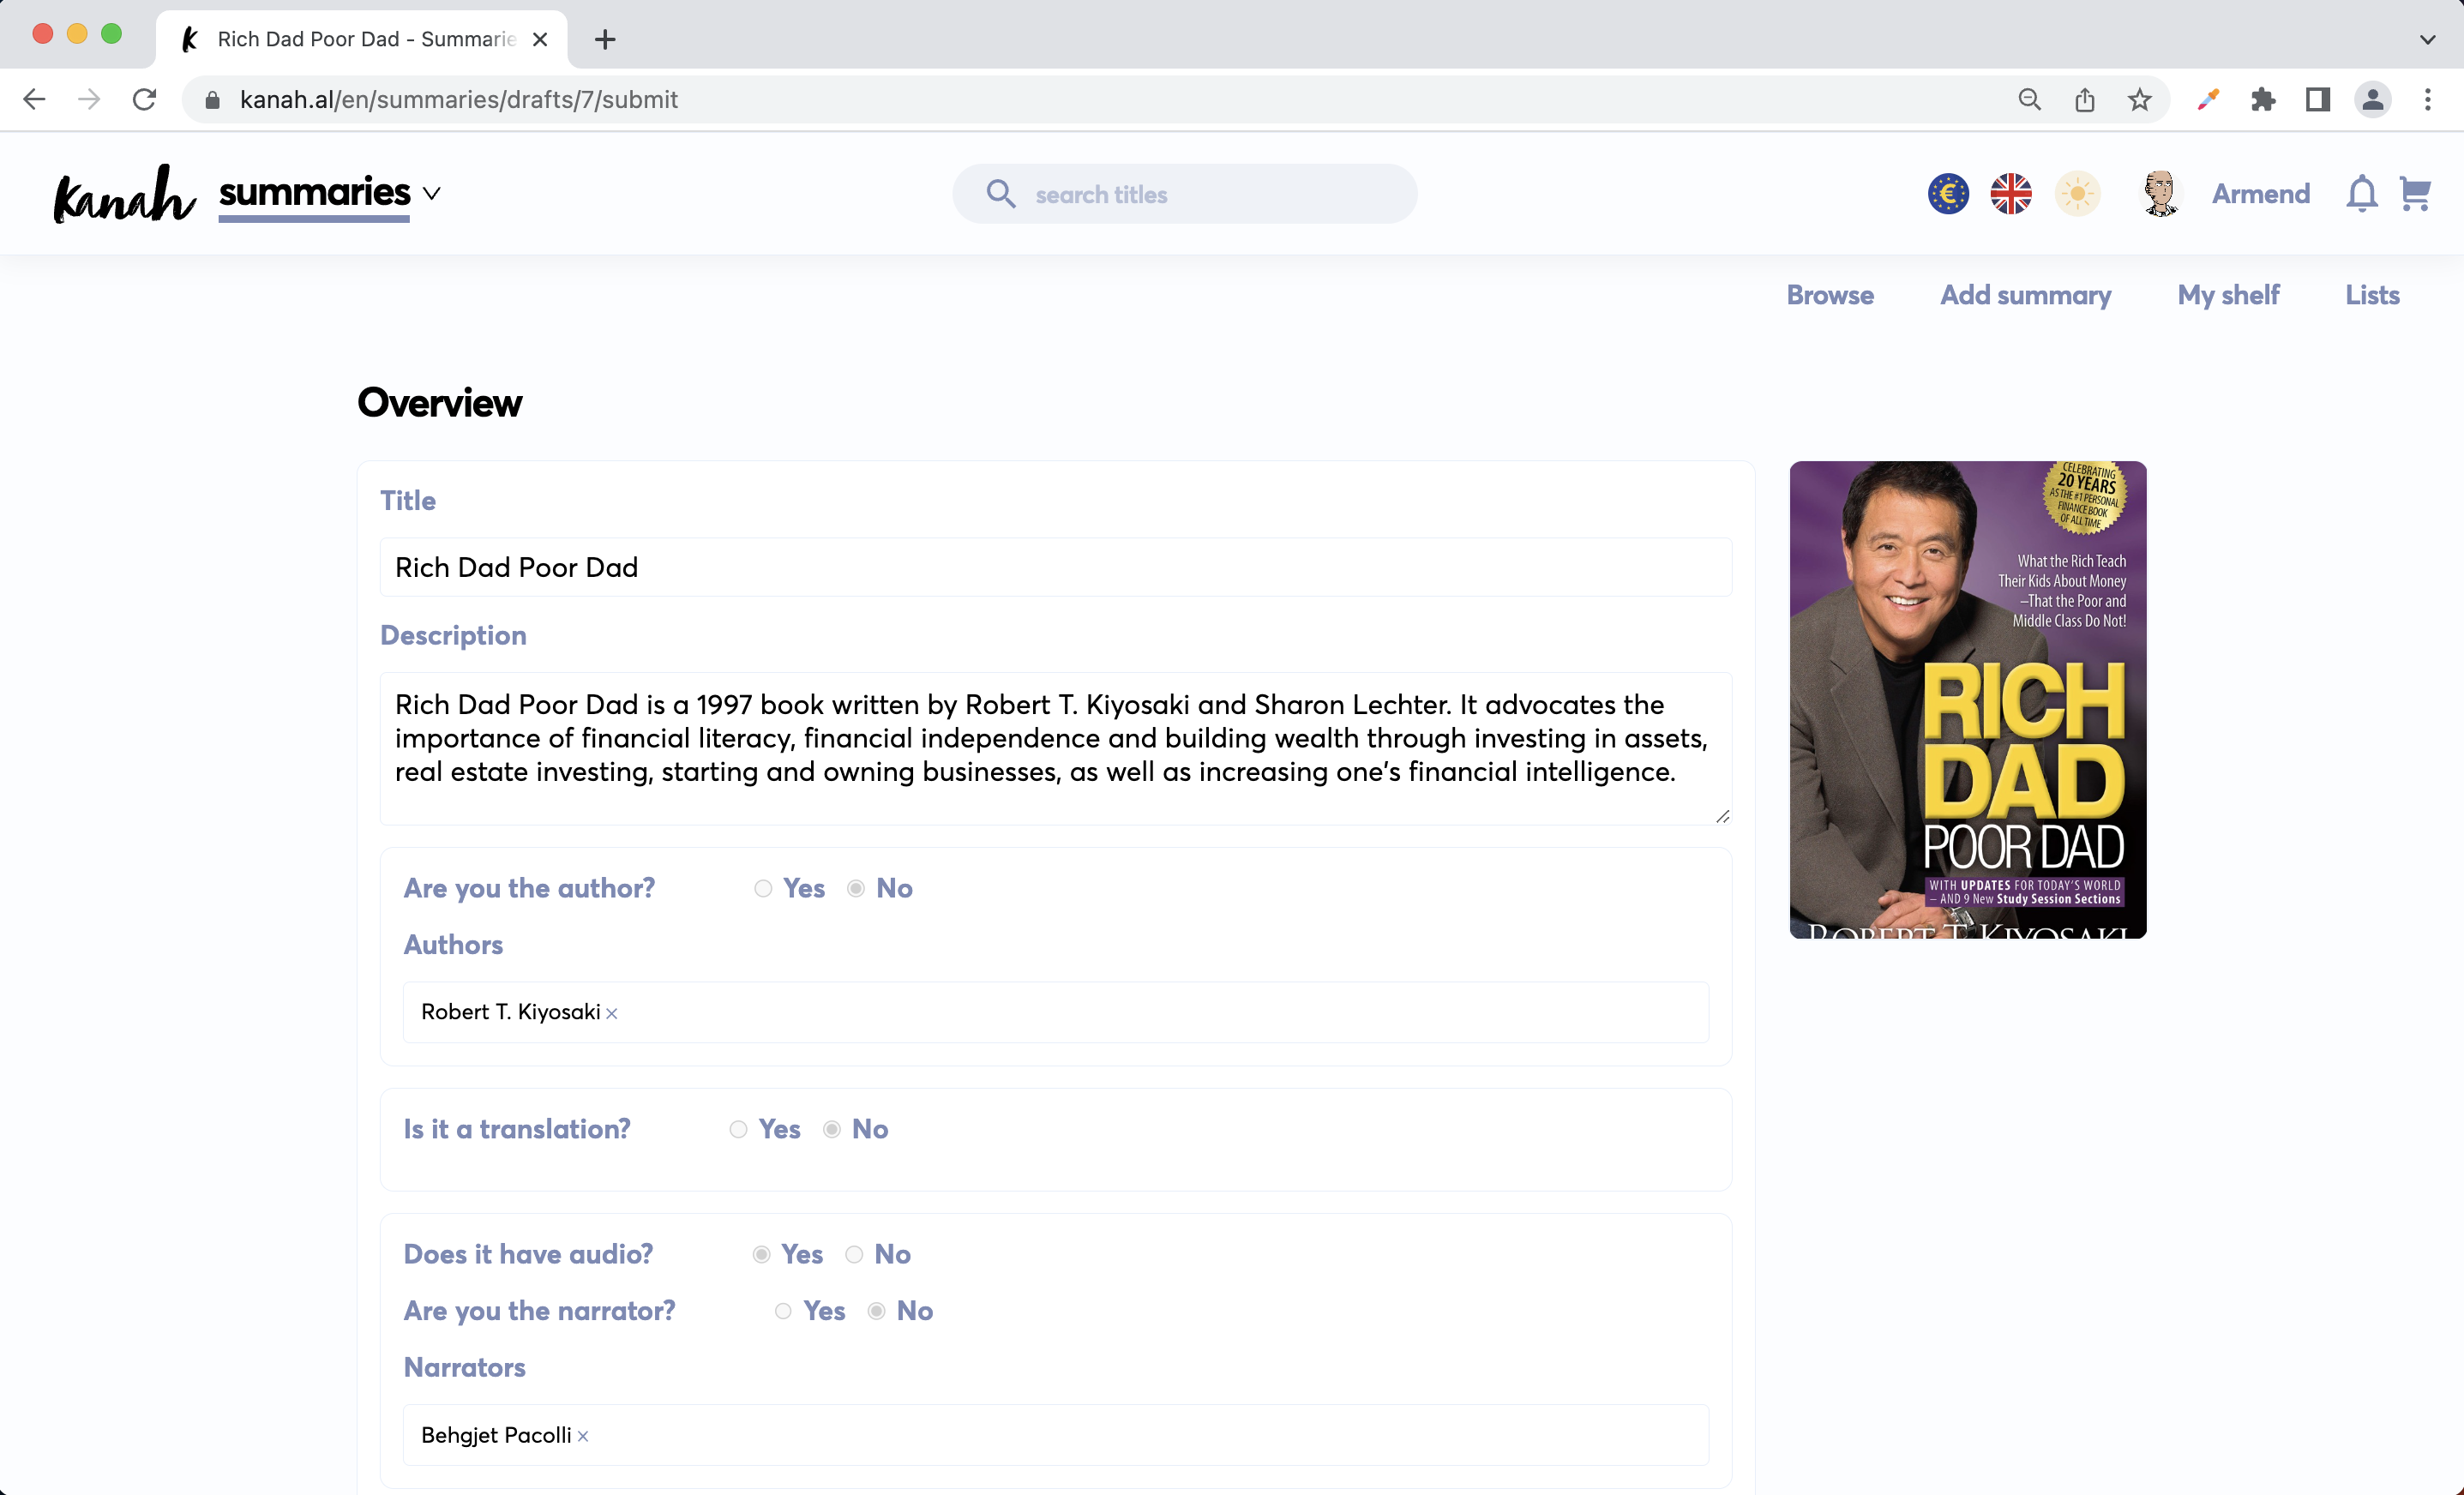Open Chrome profile icon
Image resolution: width=2464 pixels, height=1495 pixels.
[x=2372, y=99]
